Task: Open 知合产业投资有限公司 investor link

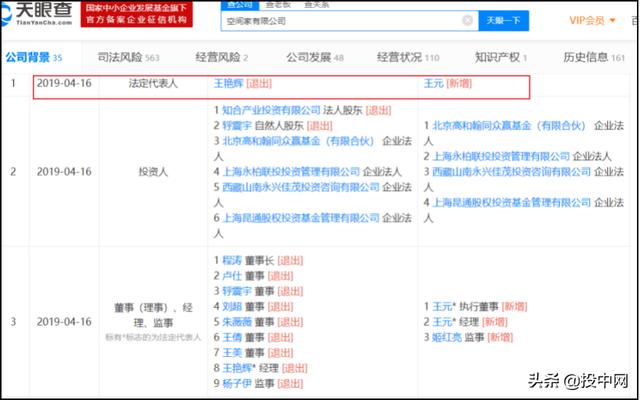Action: tap(271, 110)
